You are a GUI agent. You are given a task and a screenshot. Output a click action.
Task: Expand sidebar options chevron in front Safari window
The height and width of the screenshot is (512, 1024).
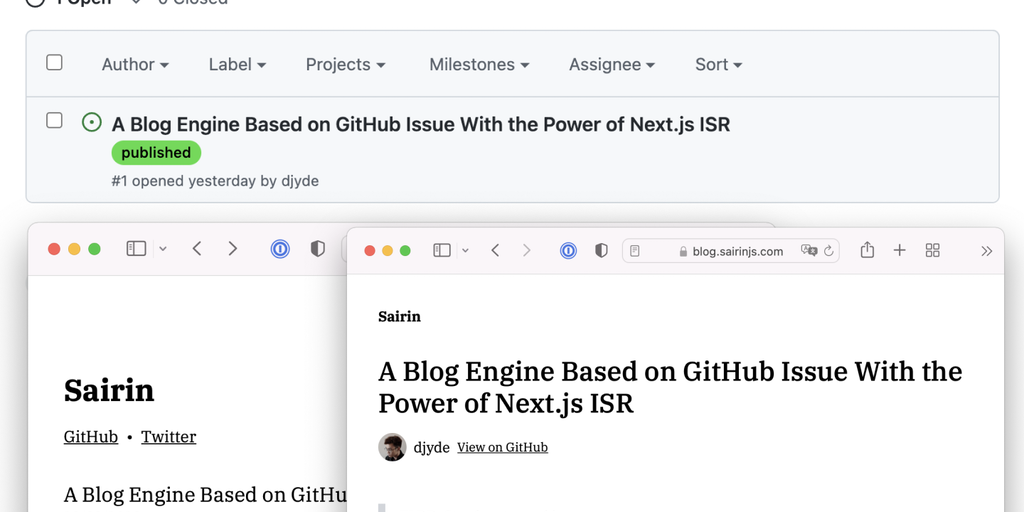[465, 250]
